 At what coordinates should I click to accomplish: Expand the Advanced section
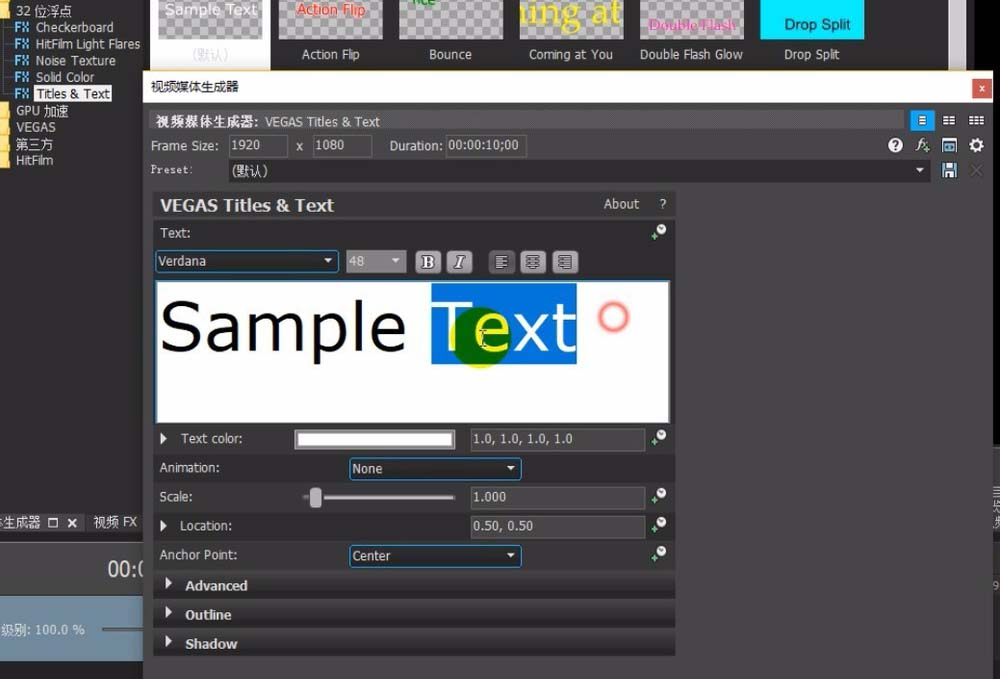(168, 584)
